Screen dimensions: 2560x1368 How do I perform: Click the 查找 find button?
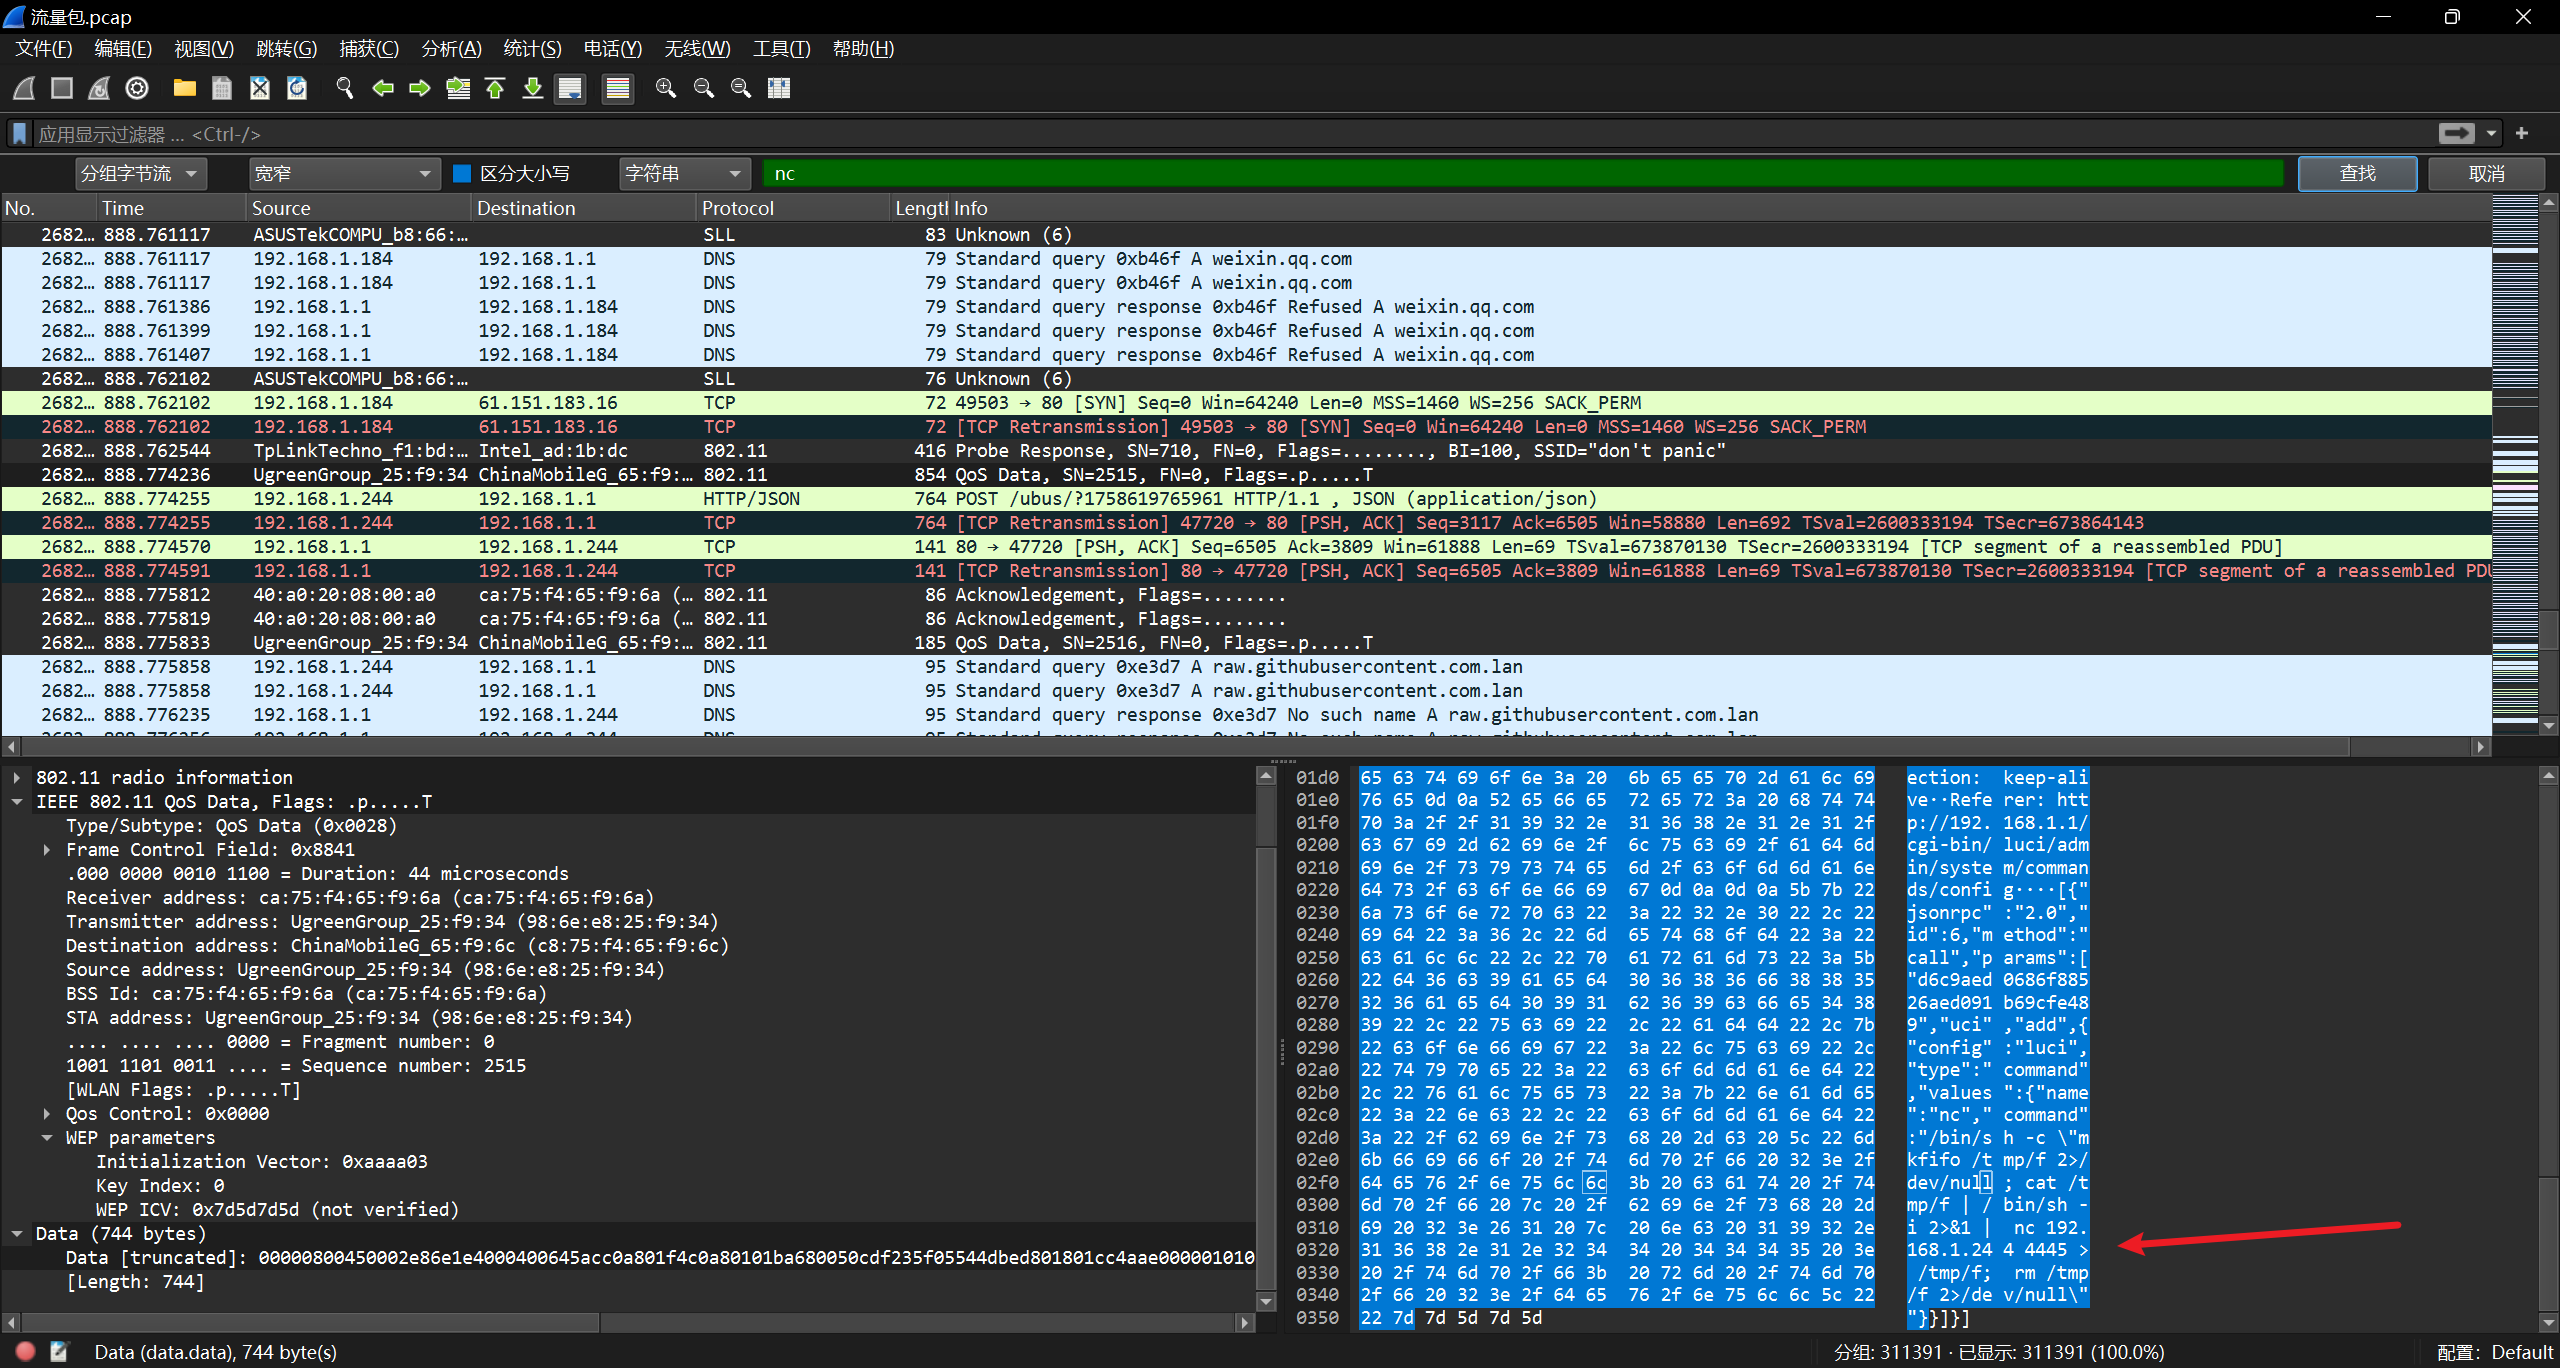(2356, 174)
